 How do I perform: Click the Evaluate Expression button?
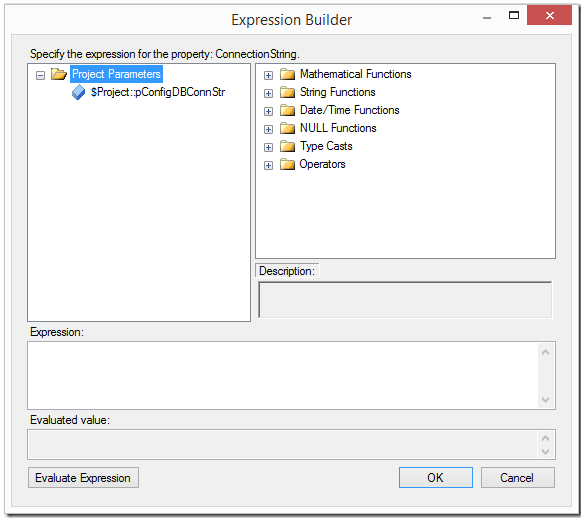pos(83,478)
